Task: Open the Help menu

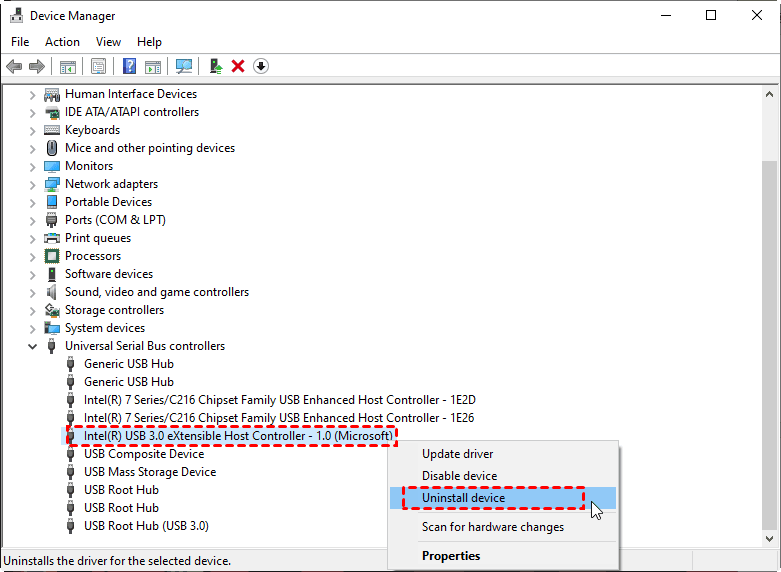Action: click(x=149, y=42)
